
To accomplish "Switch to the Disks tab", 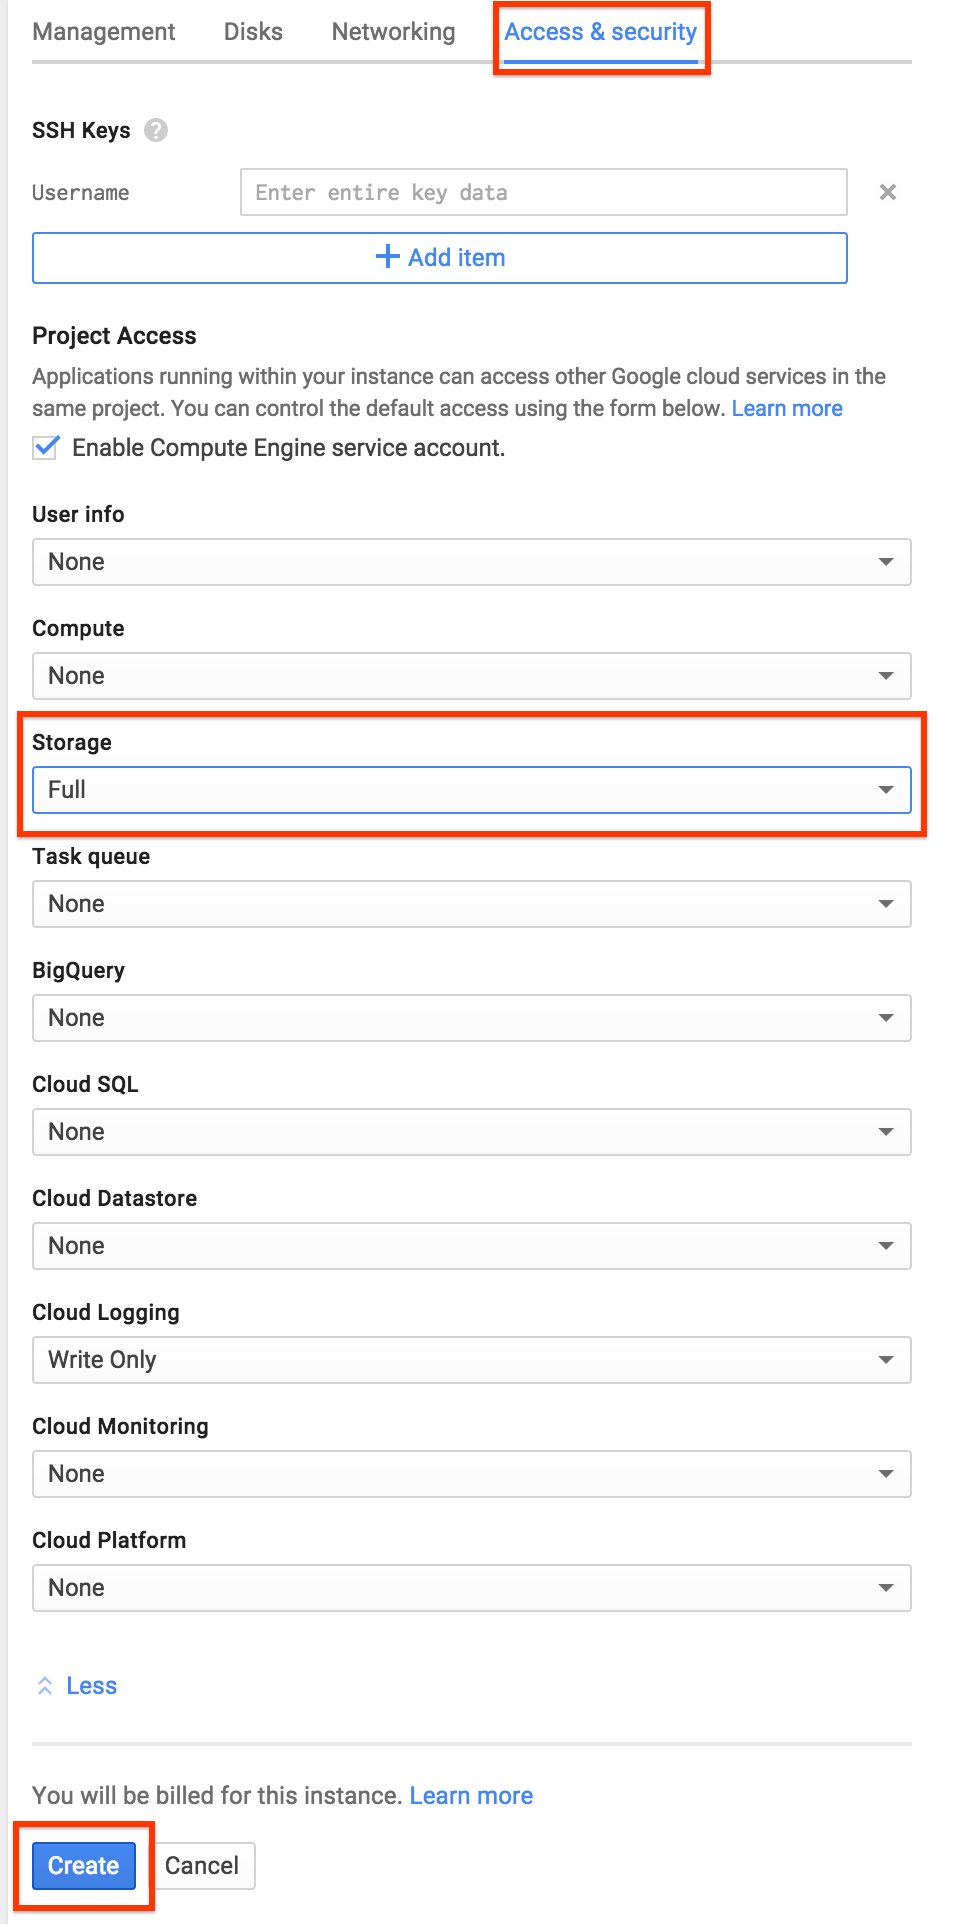I will pyautogui.click(x=253, y=32).
